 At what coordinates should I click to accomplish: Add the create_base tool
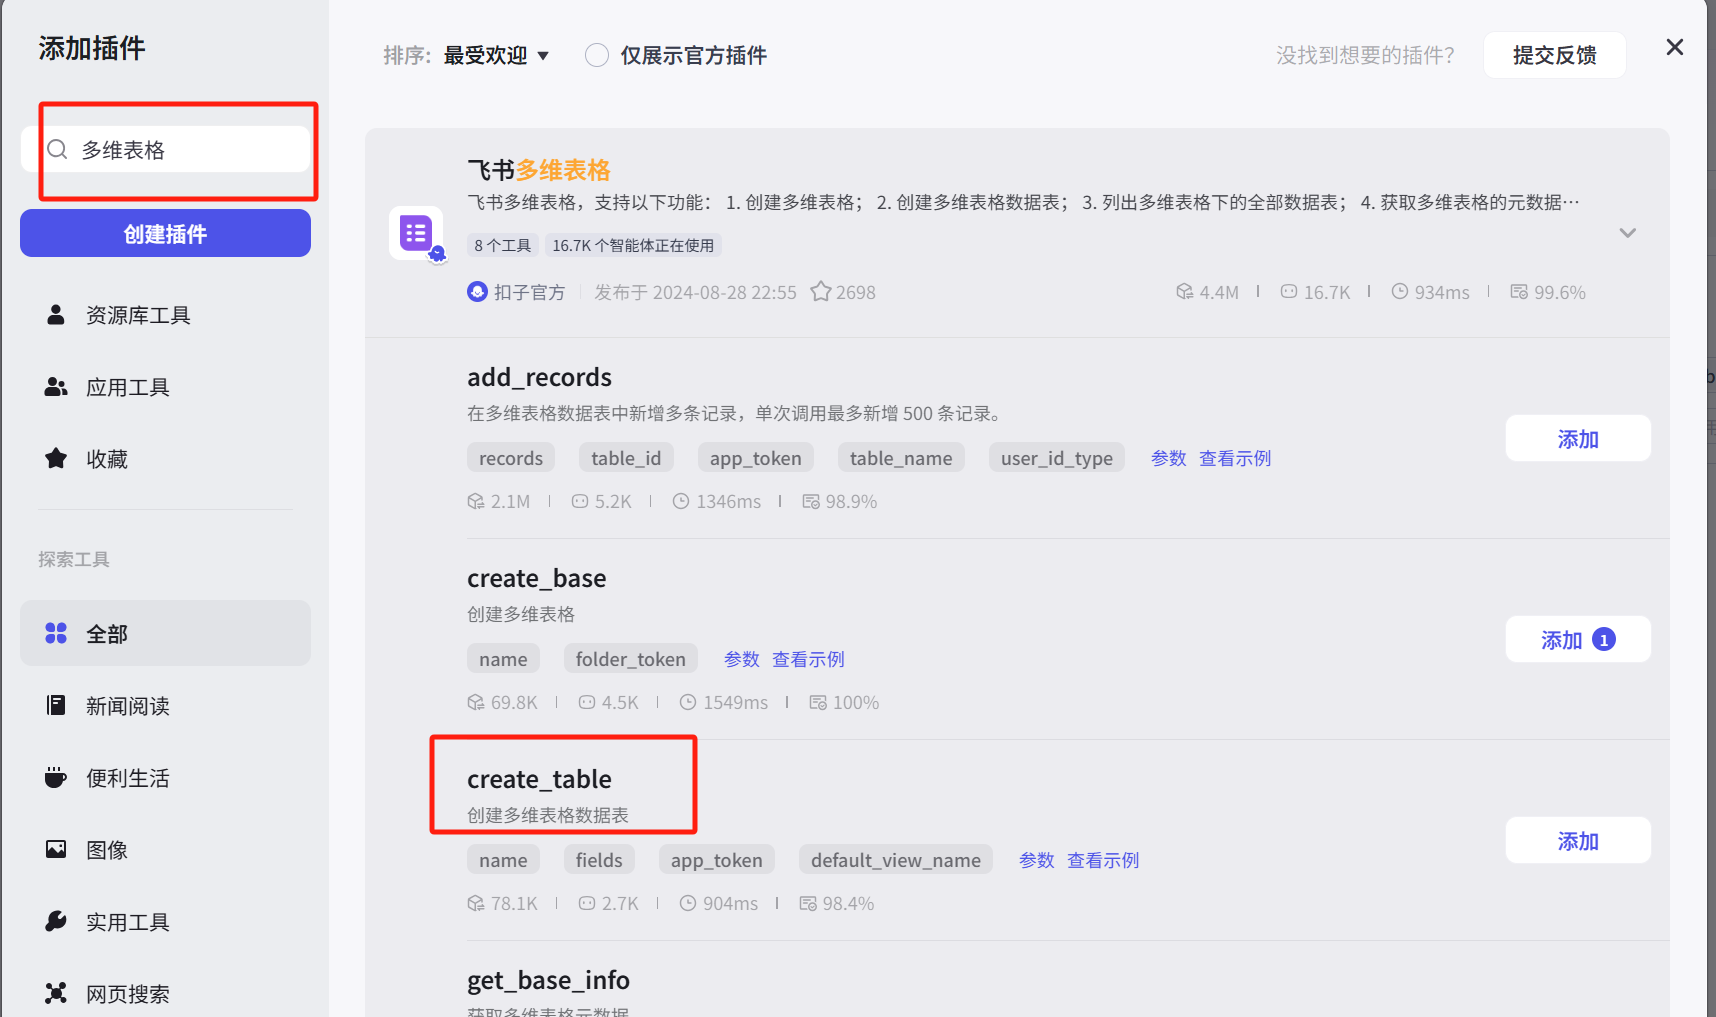1578,639
